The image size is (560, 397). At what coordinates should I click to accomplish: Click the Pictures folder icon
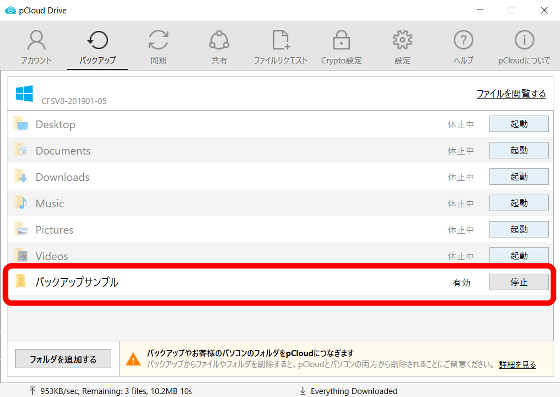point(21,229)
